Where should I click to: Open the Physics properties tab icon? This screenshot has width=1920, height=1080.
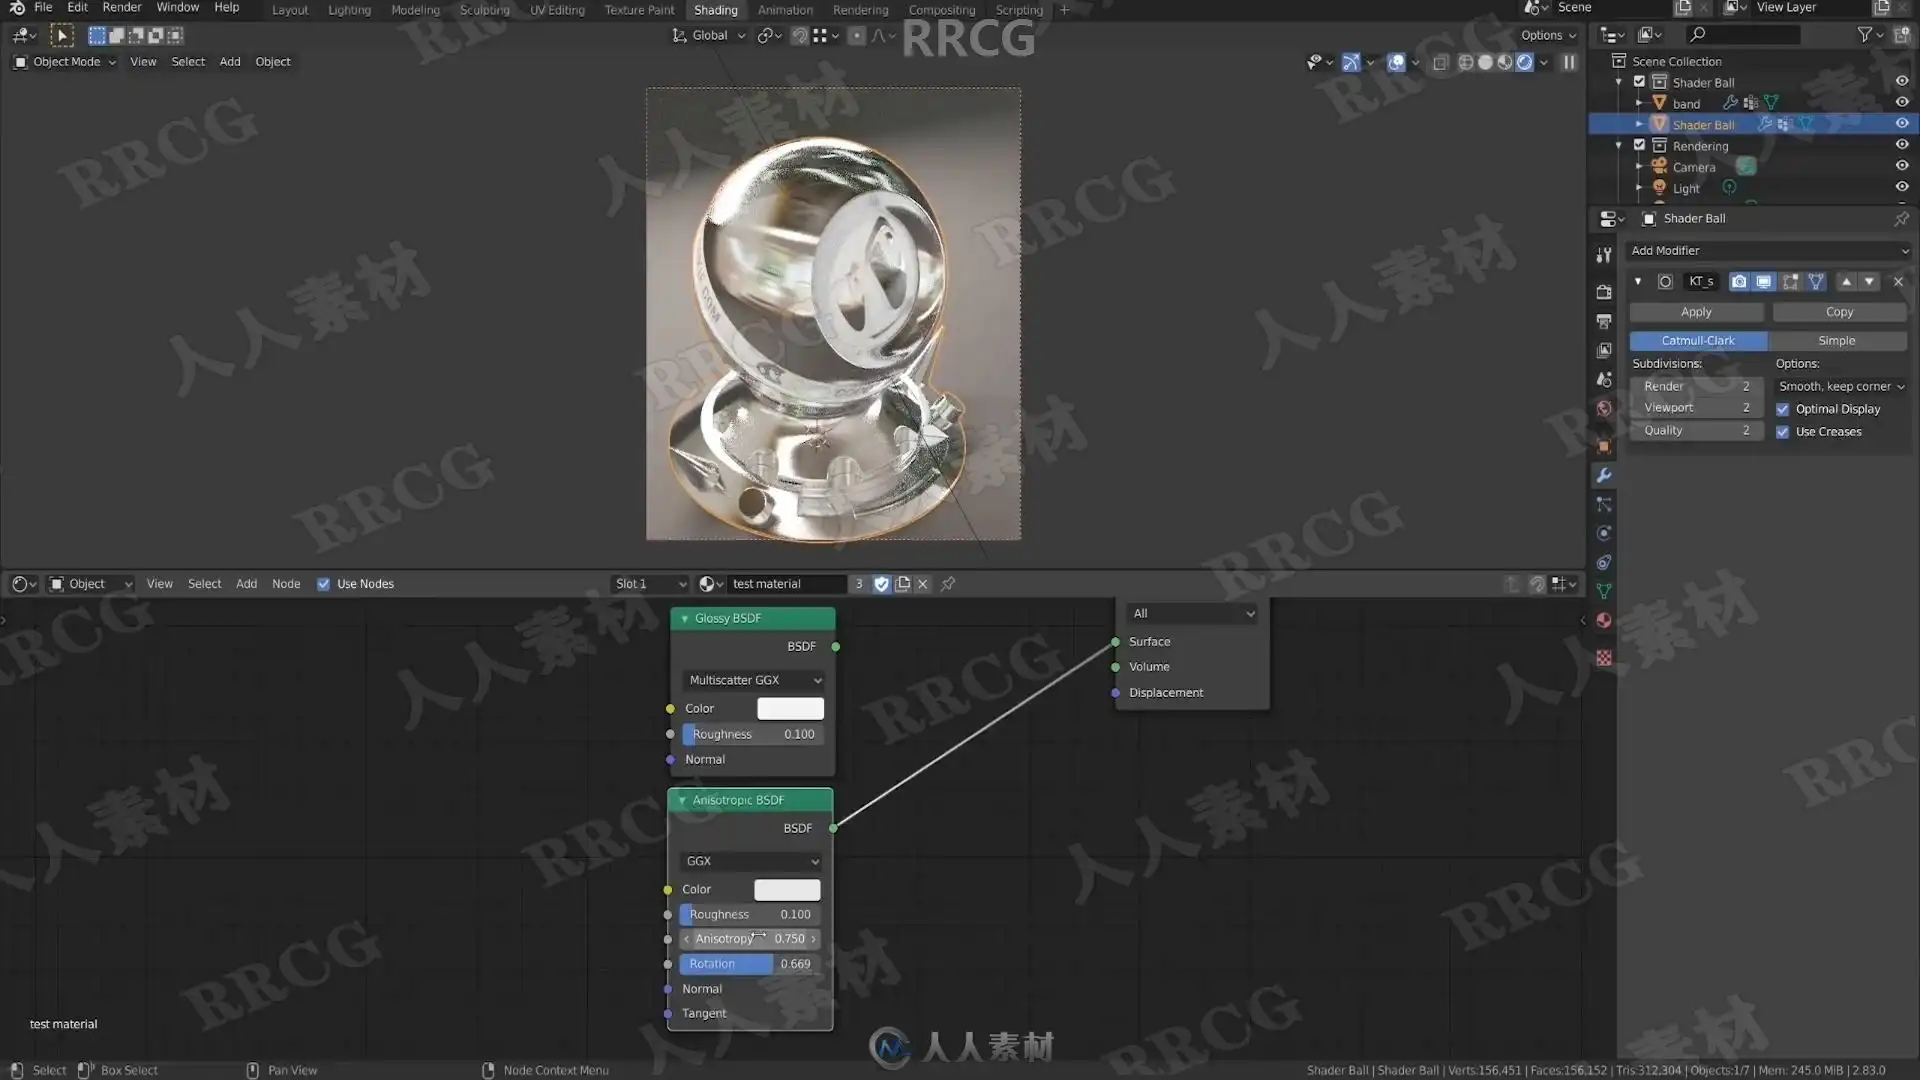pyautogui.click(x=1604, y=533)
